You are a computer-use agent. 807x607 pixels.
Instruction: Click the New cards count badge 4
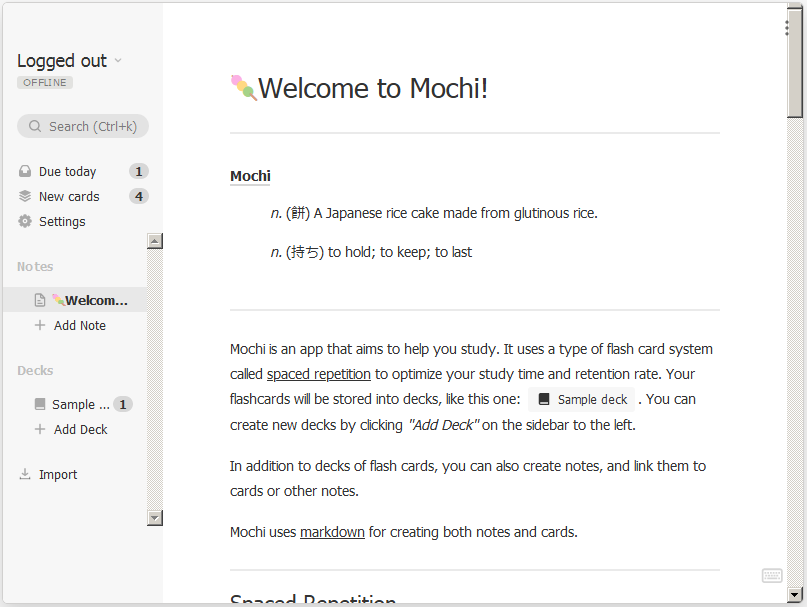(138, 196)
